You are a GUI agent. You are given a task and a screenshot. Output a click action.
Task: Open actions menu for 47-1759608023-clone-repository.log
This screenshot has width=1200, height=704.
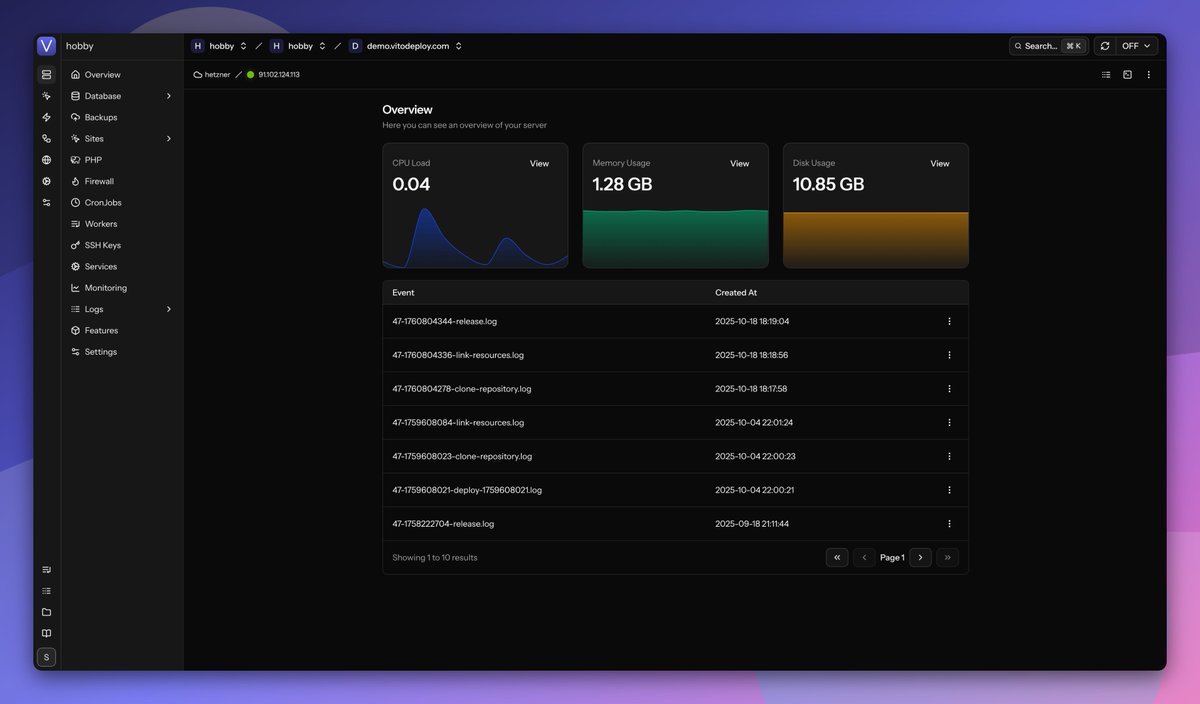tap(949, 456)
